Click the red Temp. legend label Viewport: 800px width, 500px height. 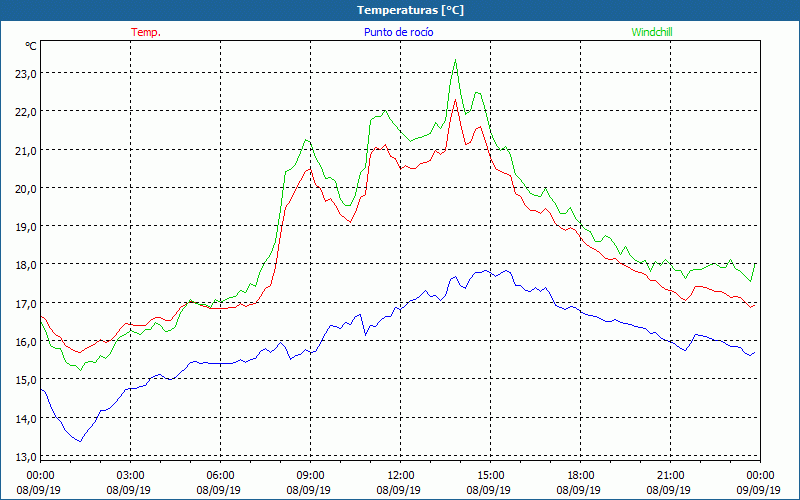pyautogui.click(x=146, y=32)
